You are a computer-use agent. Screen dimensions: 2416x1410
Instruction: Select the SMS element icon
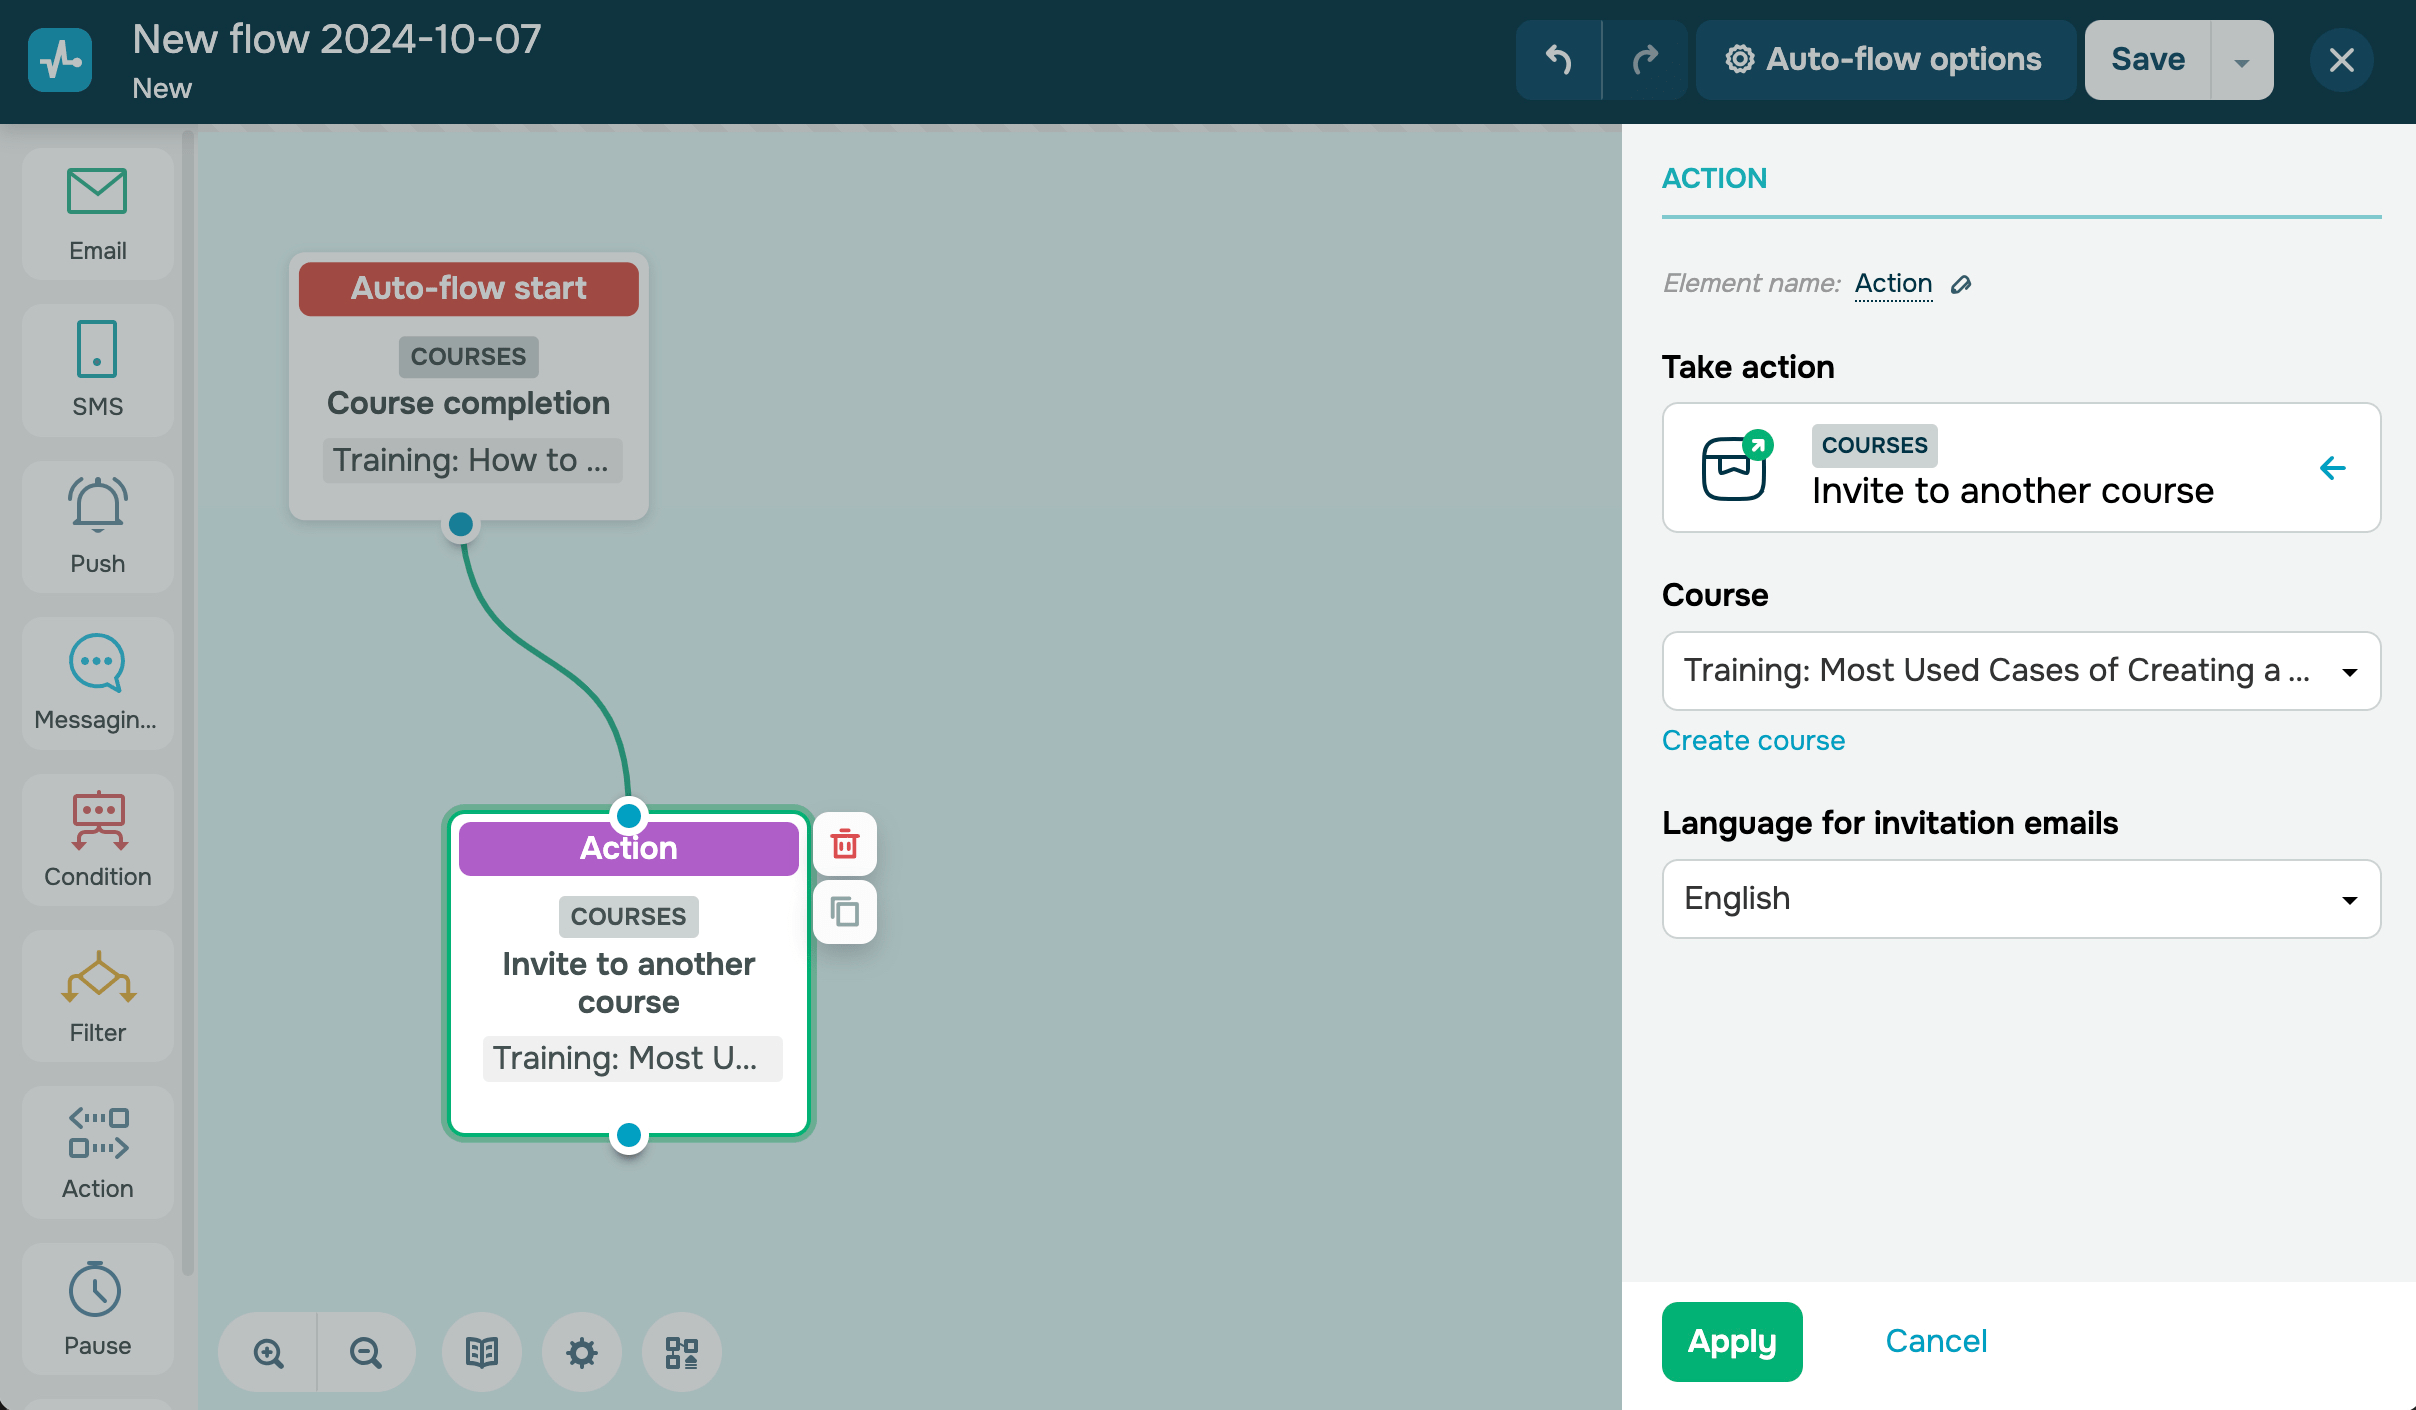click(97, 369)
